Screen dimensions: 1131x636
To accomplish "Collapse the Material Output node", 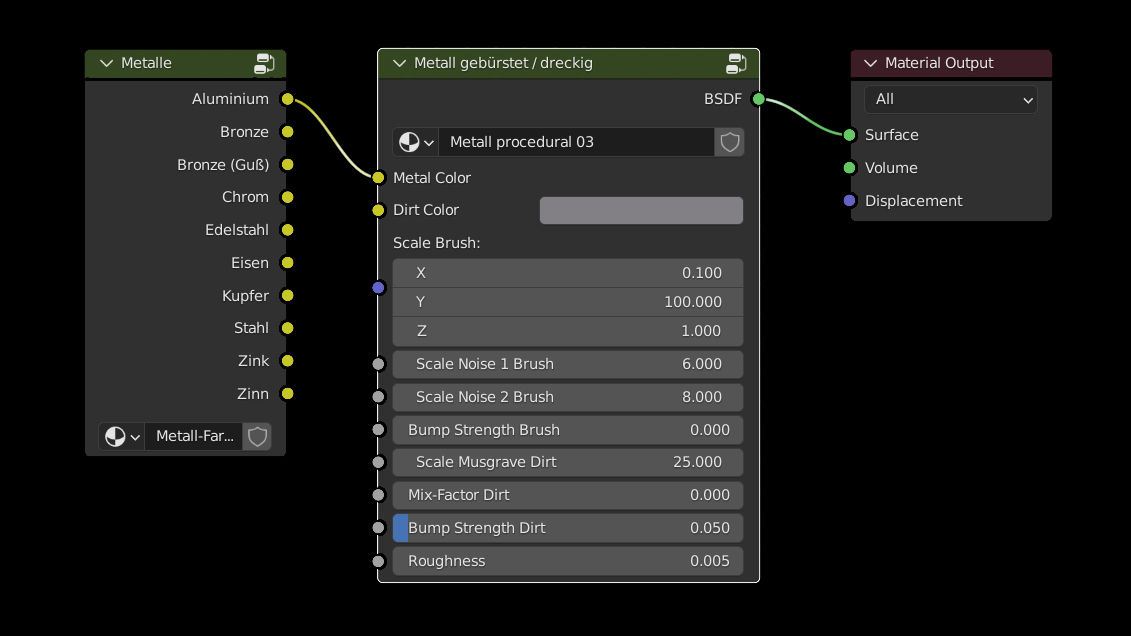I will pos(870,64).
